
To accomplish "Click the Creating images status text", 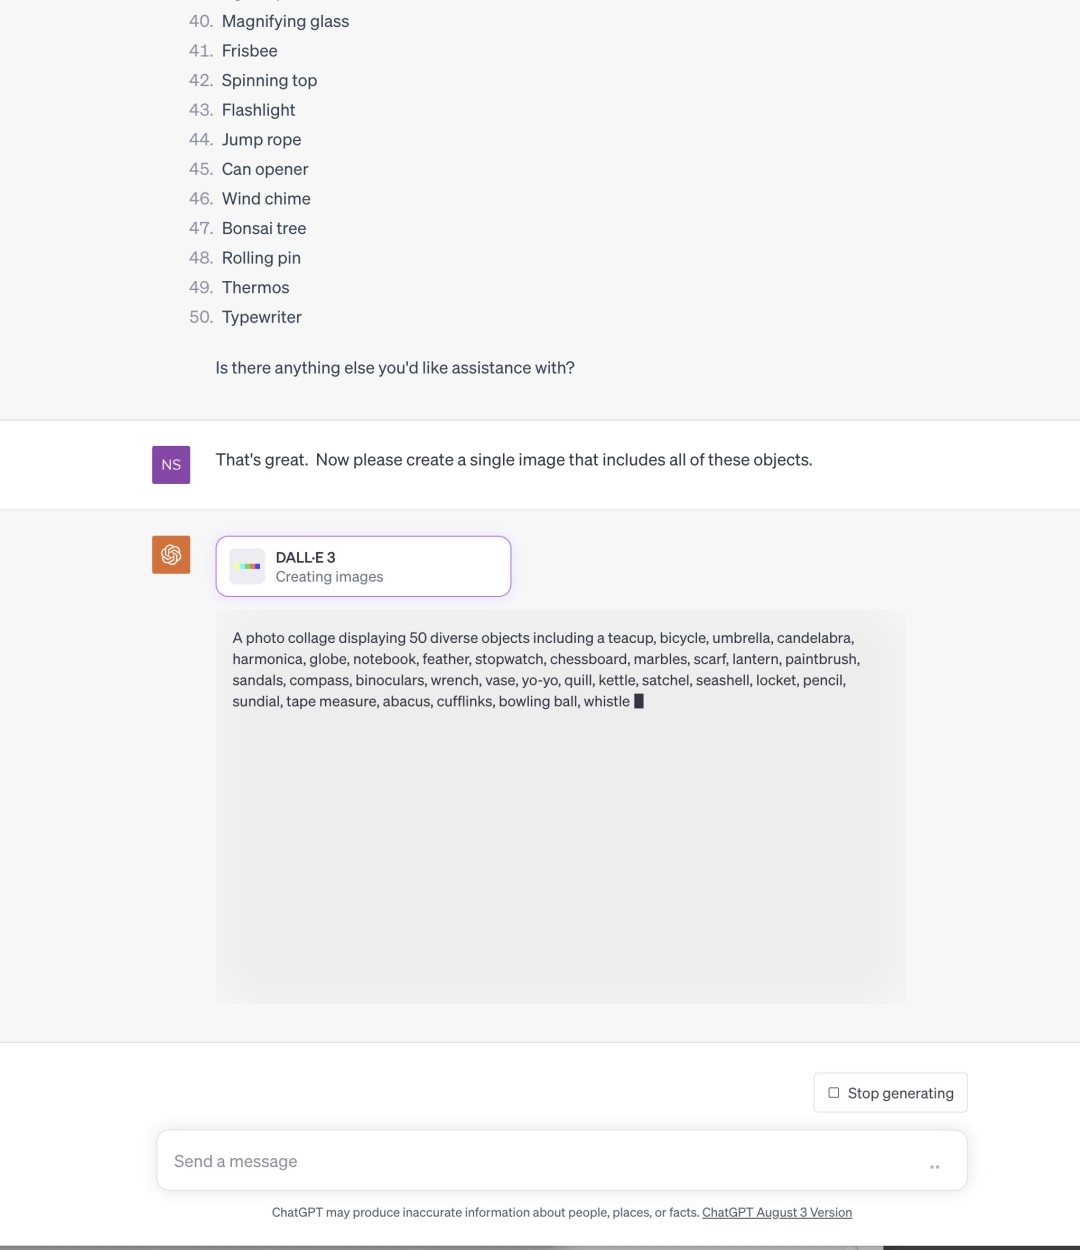I will pos(329,577).
